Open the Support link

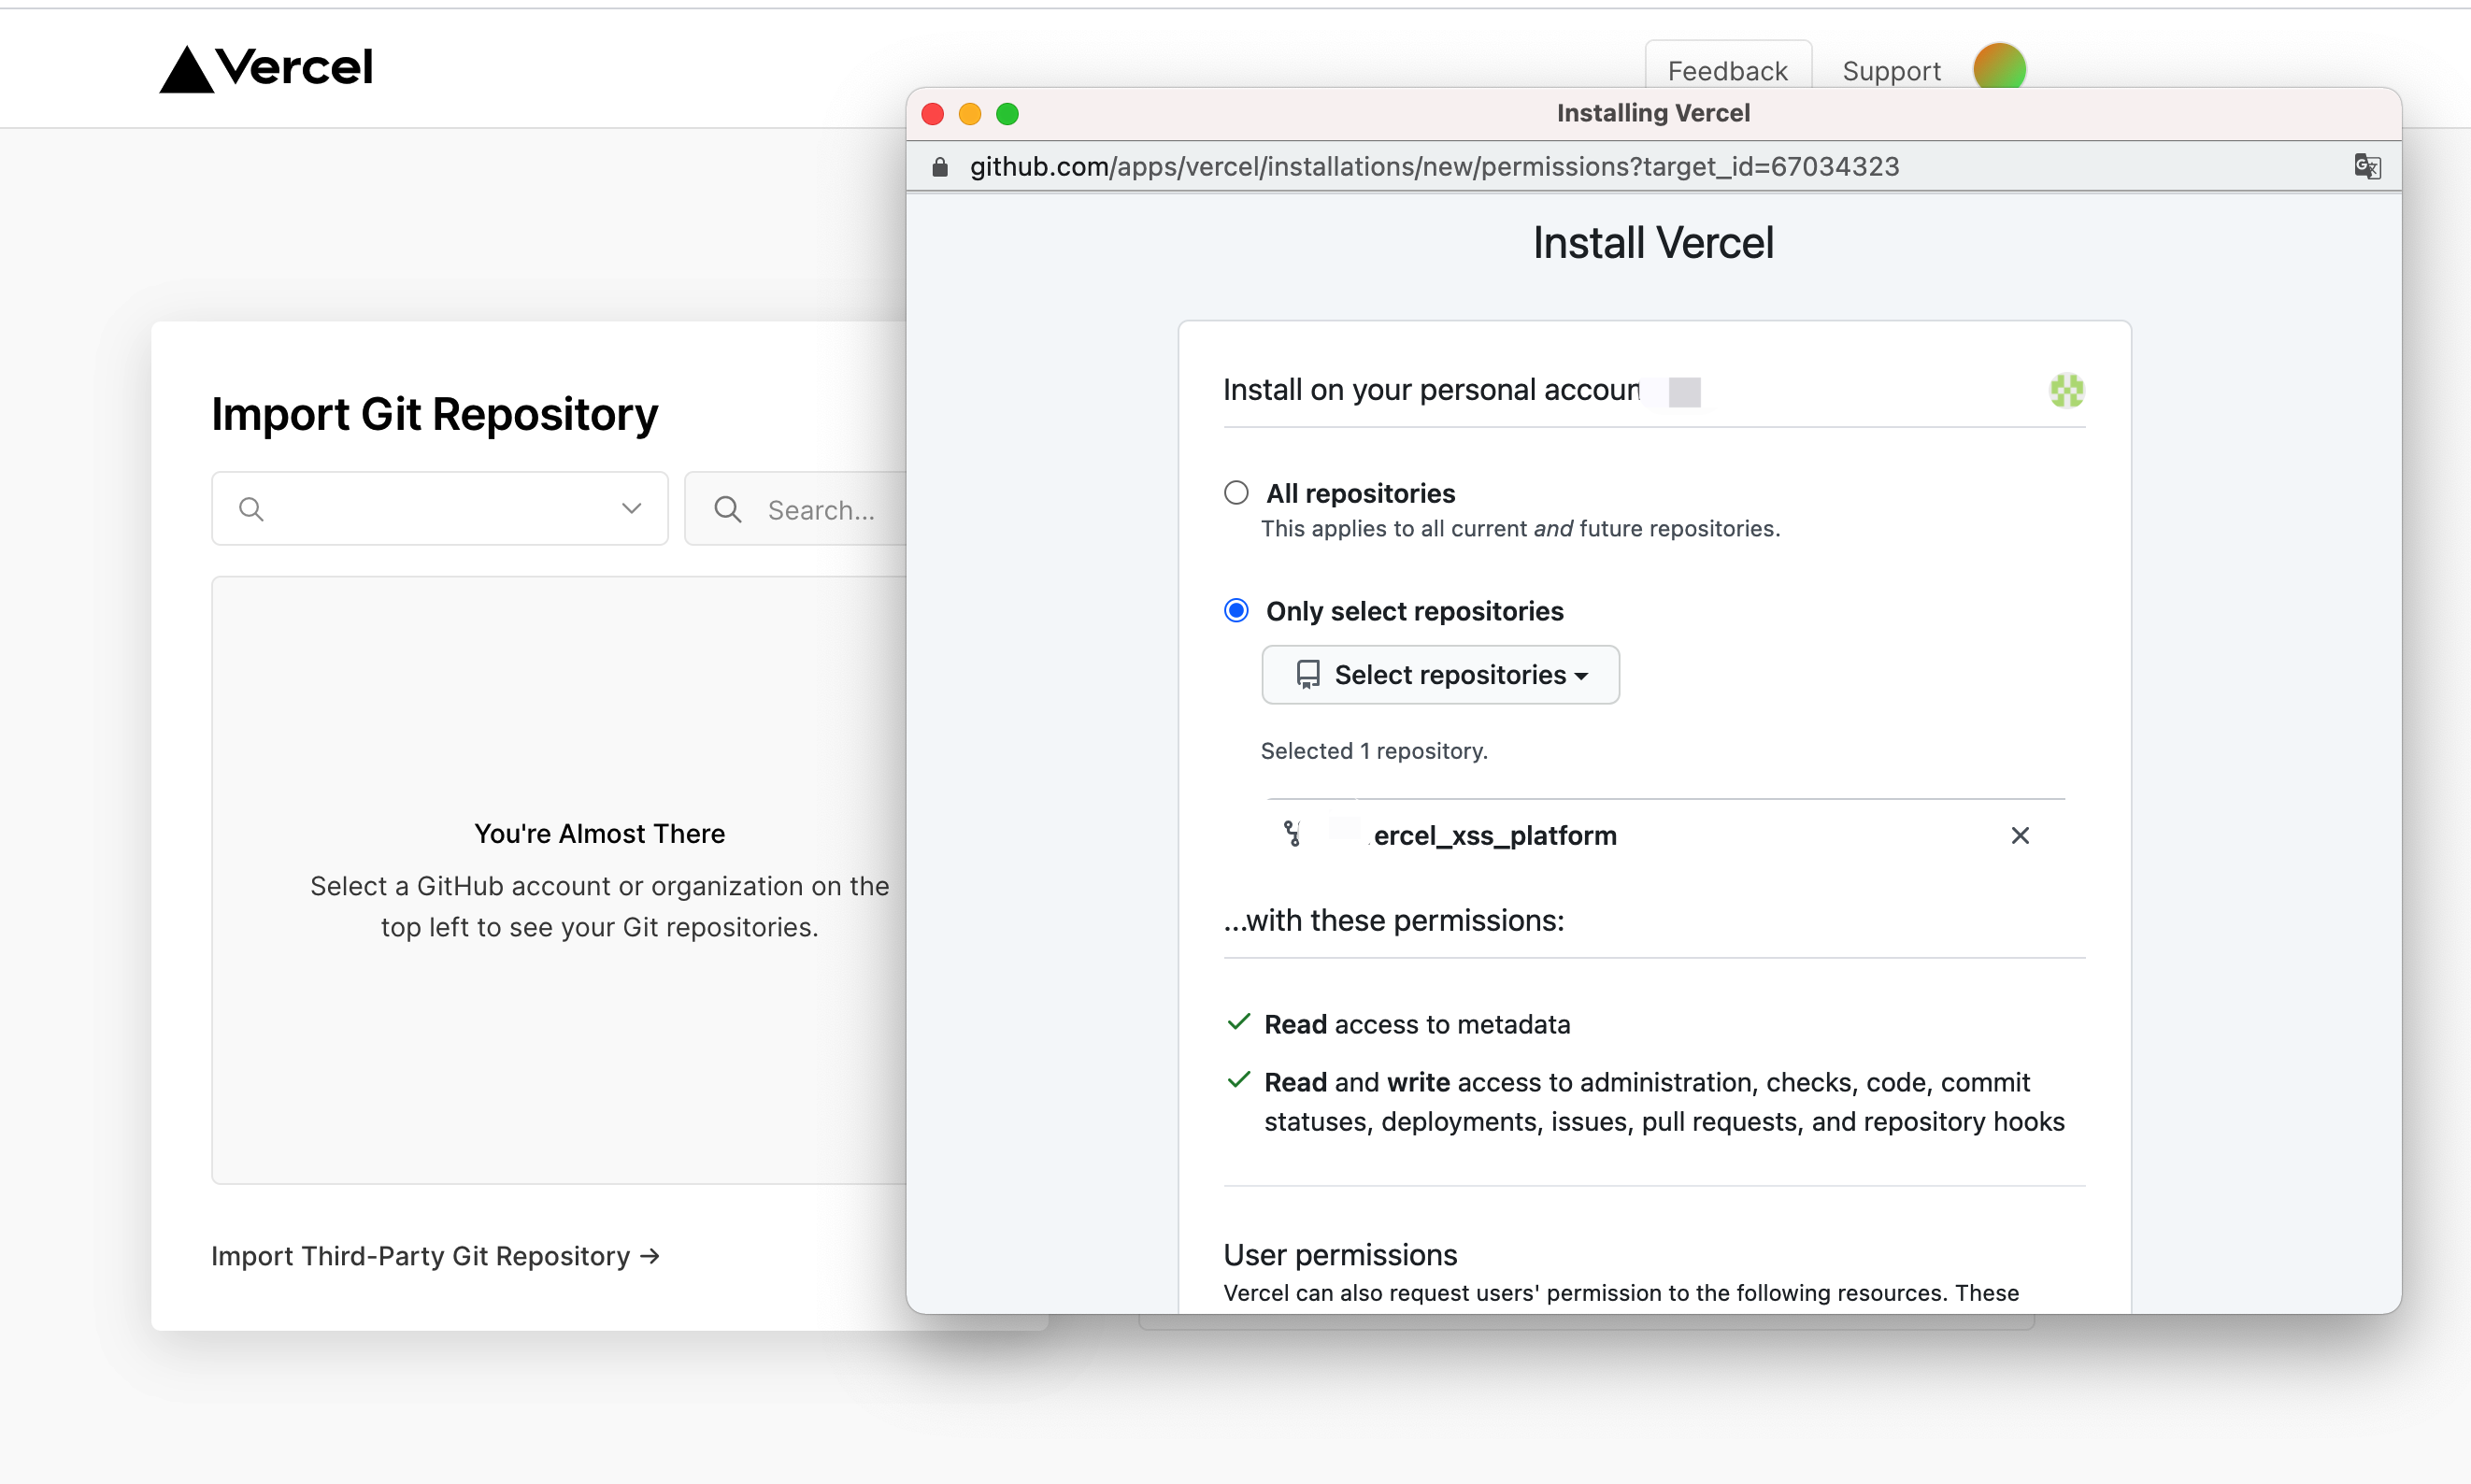tap(1890, 71)
